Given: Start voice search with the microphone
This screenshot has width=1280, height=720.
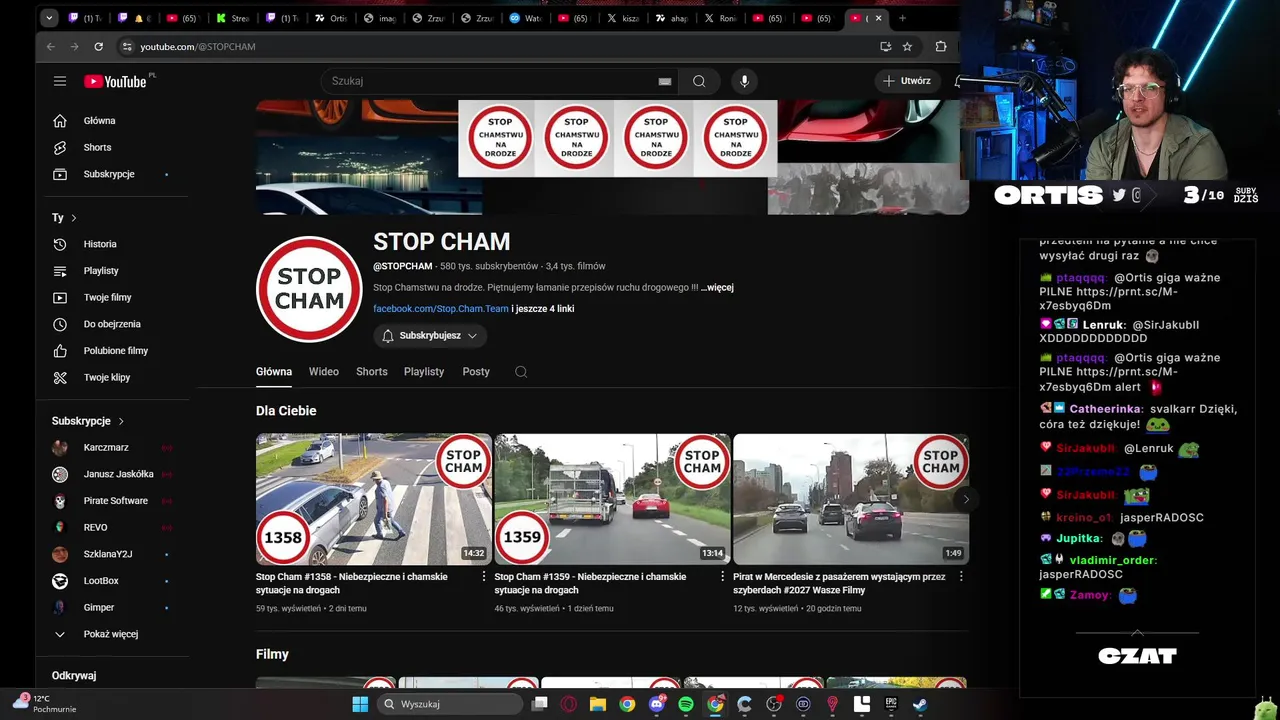Looking at the screenshot, I should click(744, 81).
